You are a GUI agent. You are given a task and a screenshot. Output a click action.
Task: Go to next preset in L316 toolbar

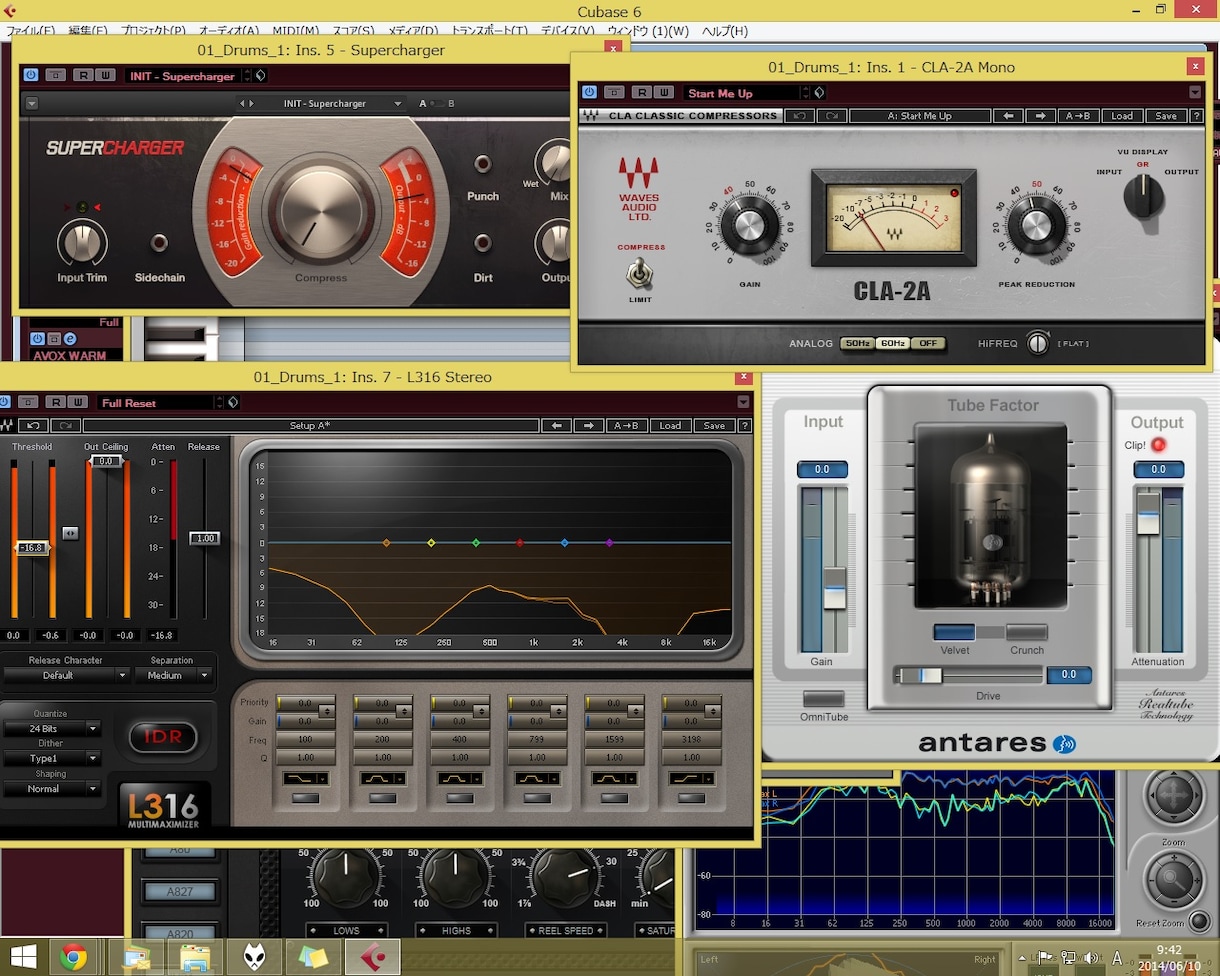coord(590,425)
